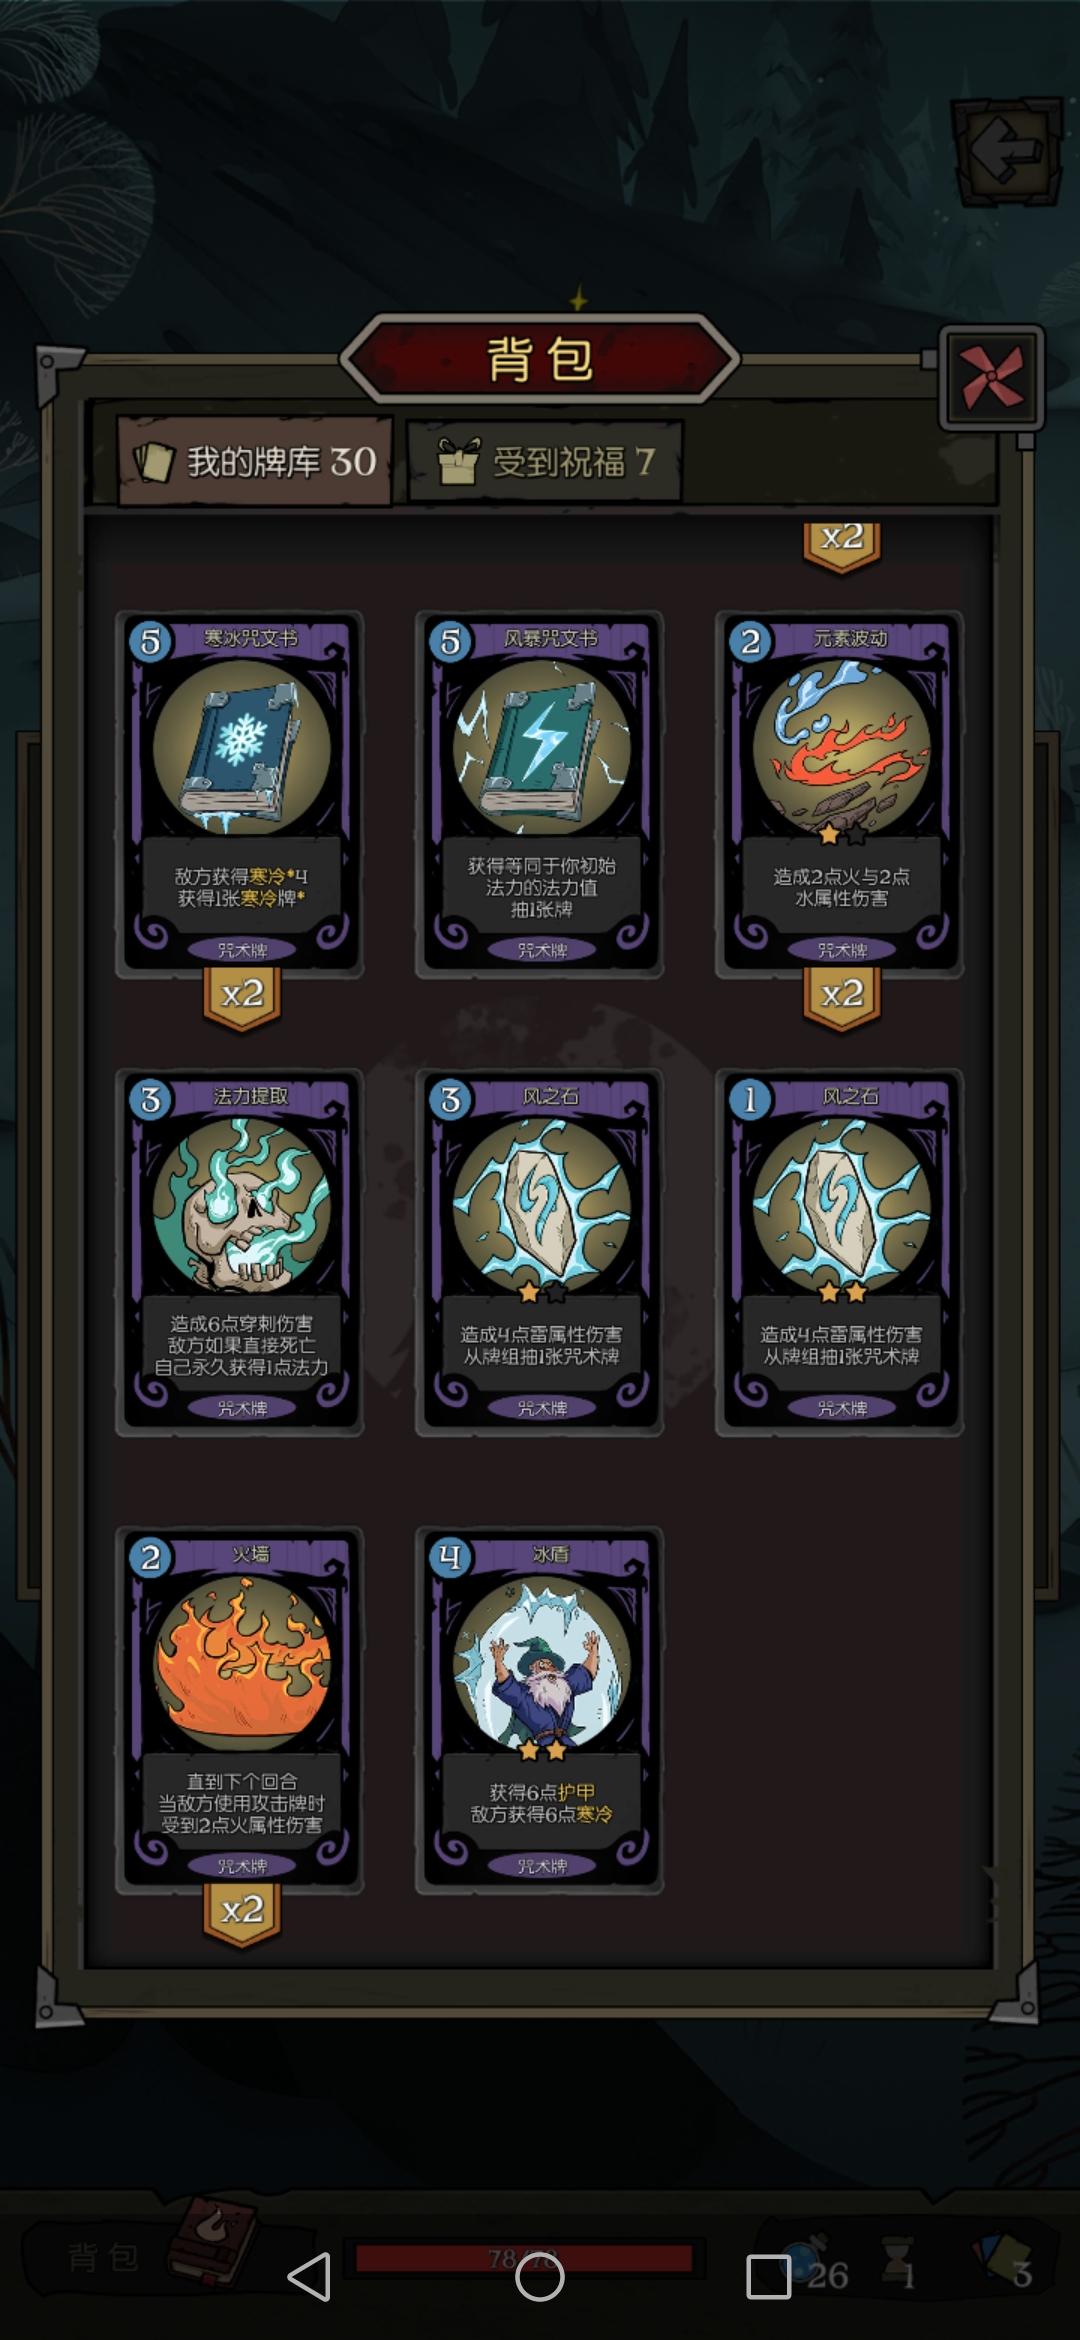Image resolution: width=1080 pixels, height=2340 pixels.
Task: Tap the Android recent apps square
Action: point(768,2277)
